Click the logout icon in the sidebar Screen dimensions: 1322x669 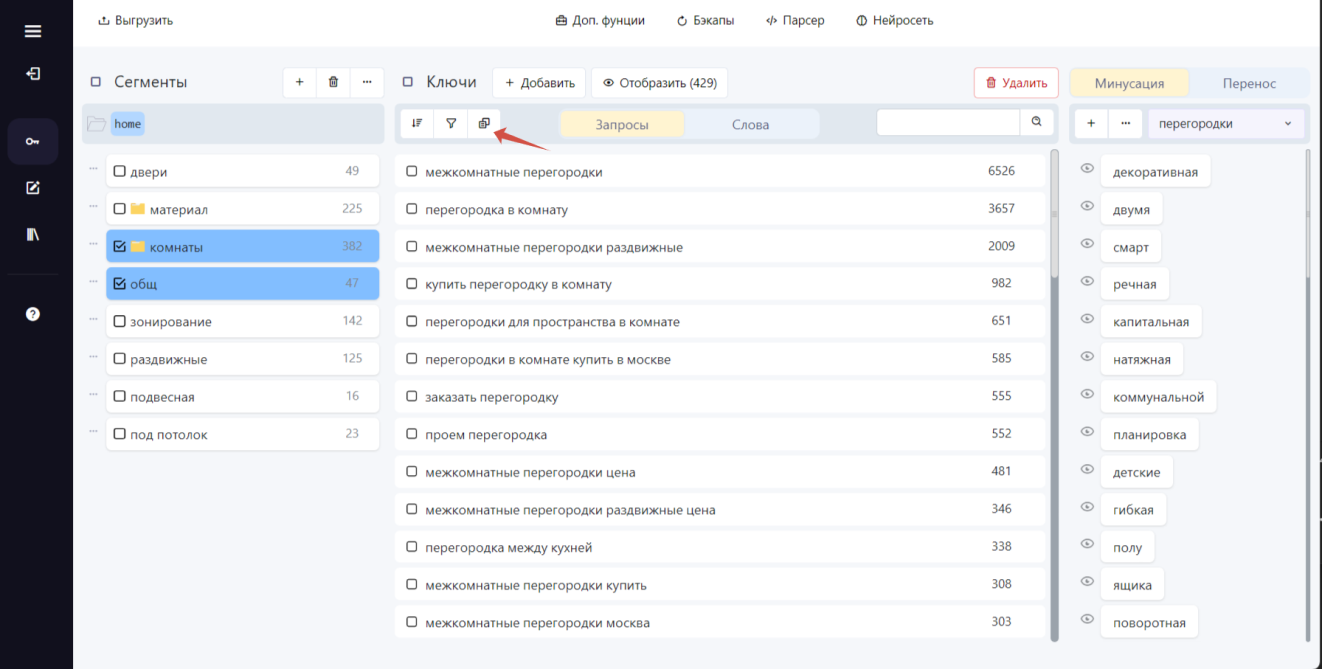click(33, 74)
